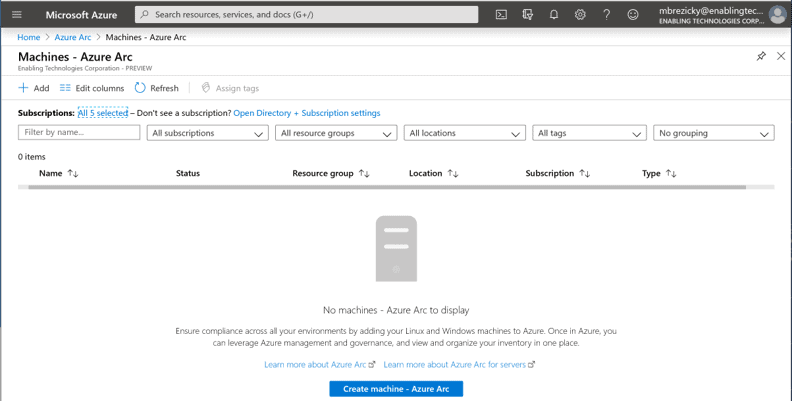Refresh the machines list

[157, 88]
